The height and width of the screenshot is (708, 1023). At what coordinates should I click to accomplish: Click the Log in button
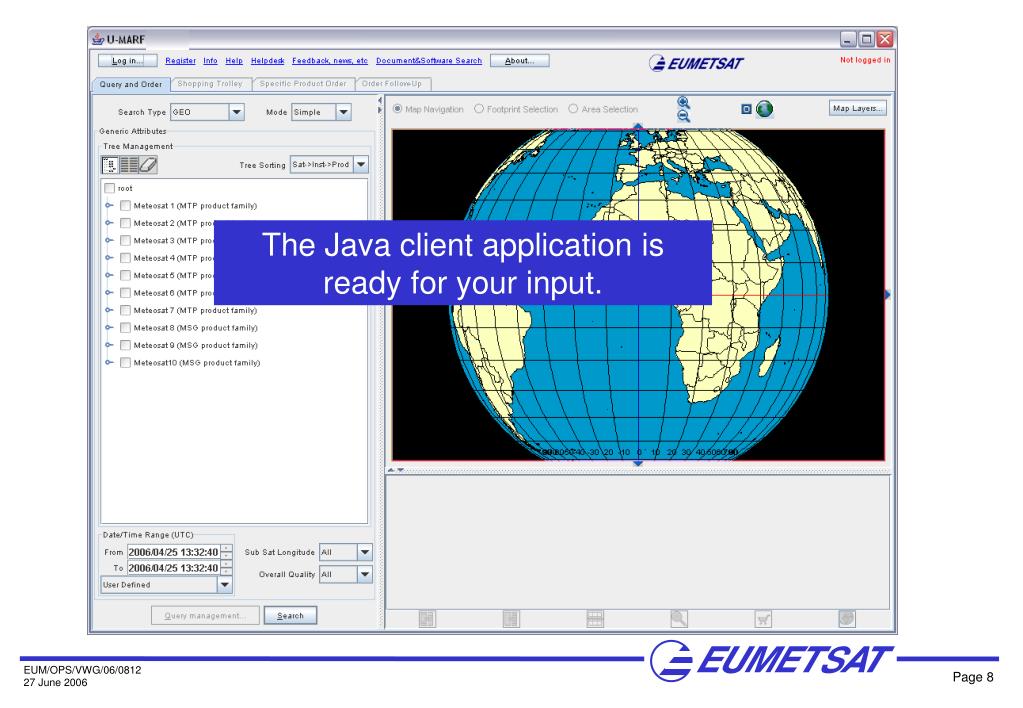127,61
